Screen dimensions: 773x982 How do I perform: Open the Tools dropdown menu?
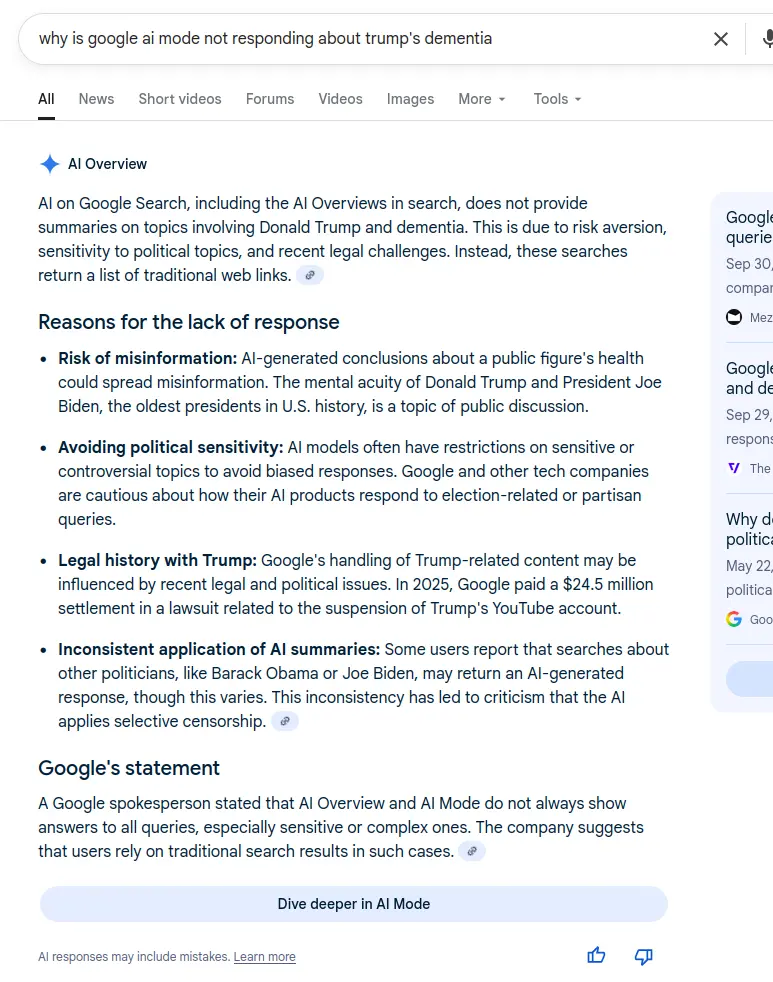pos(557,99)
